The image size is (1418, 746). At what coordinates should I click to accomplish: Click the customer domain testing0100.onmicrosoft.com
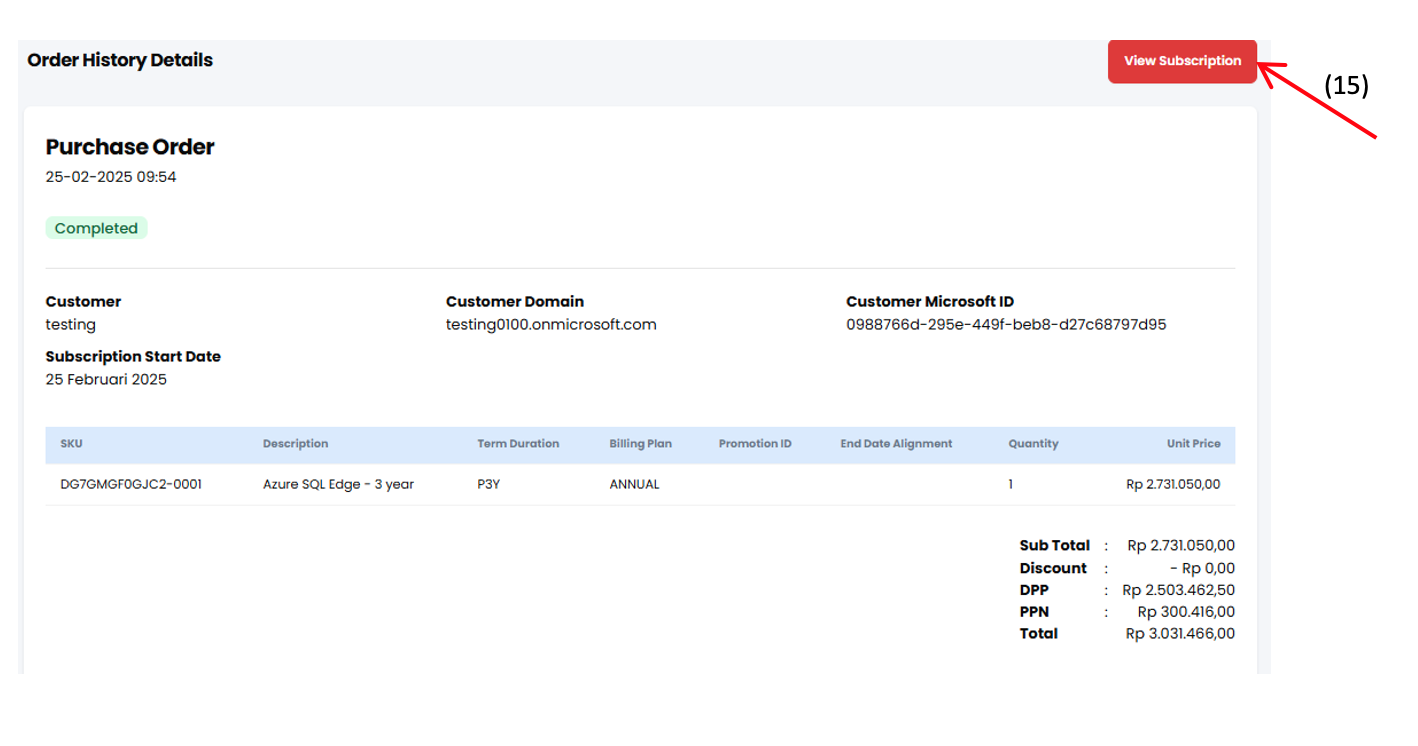click(551, 325)
